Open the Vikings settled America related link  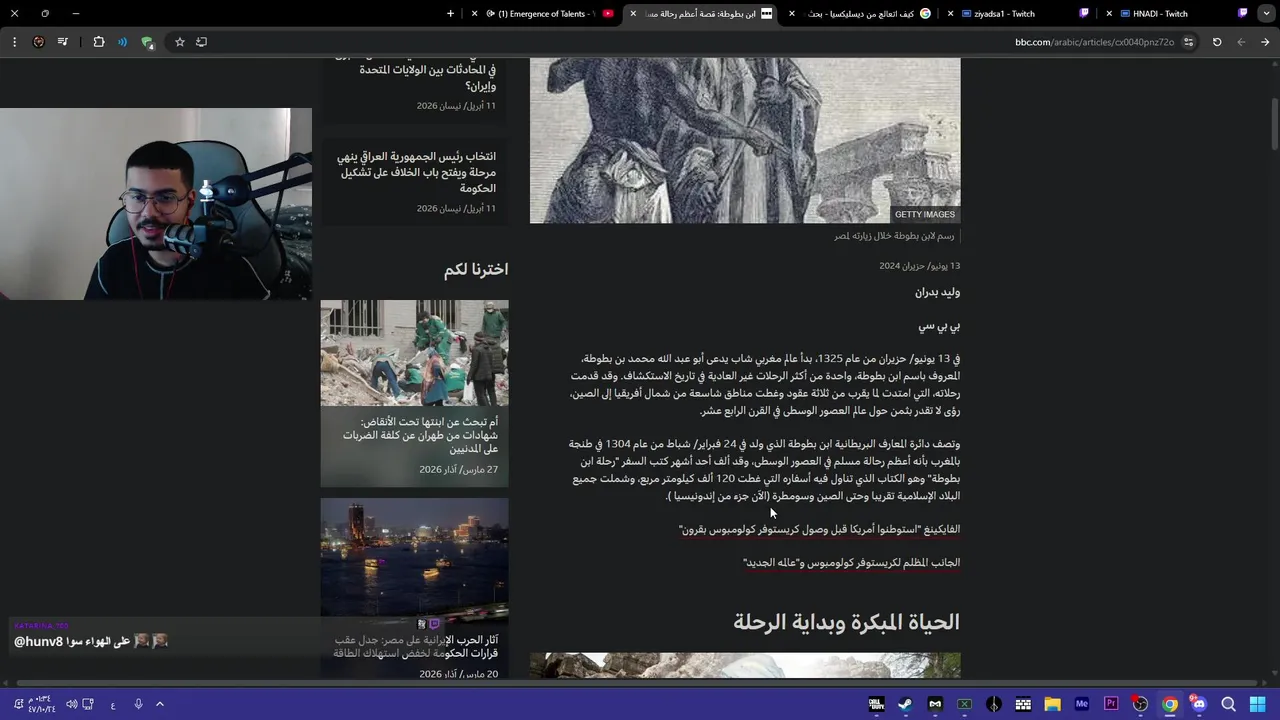[x=819, y=529]
